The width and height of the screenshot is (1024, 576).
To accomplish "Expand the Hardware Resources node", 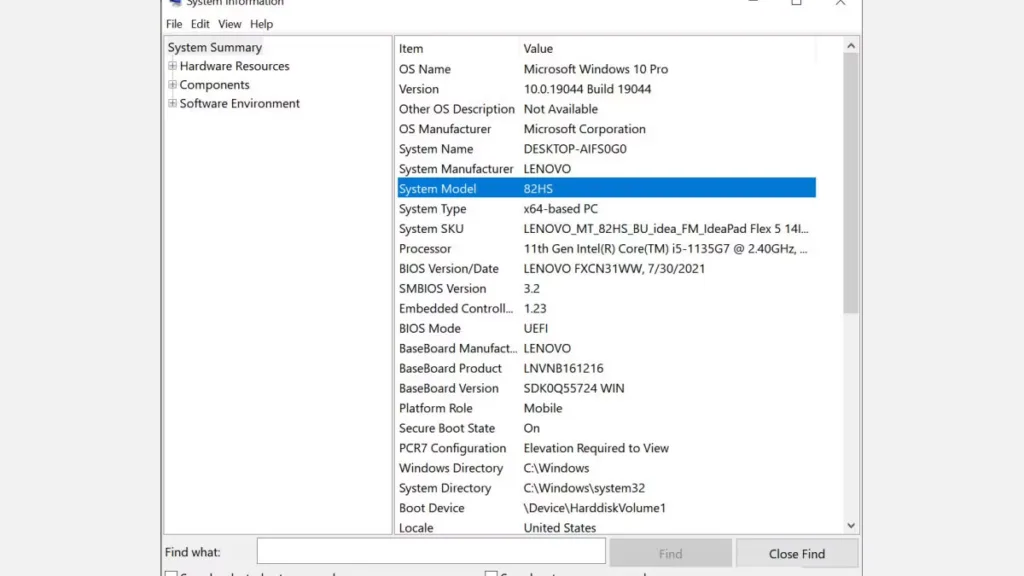I will click(172, 65).
